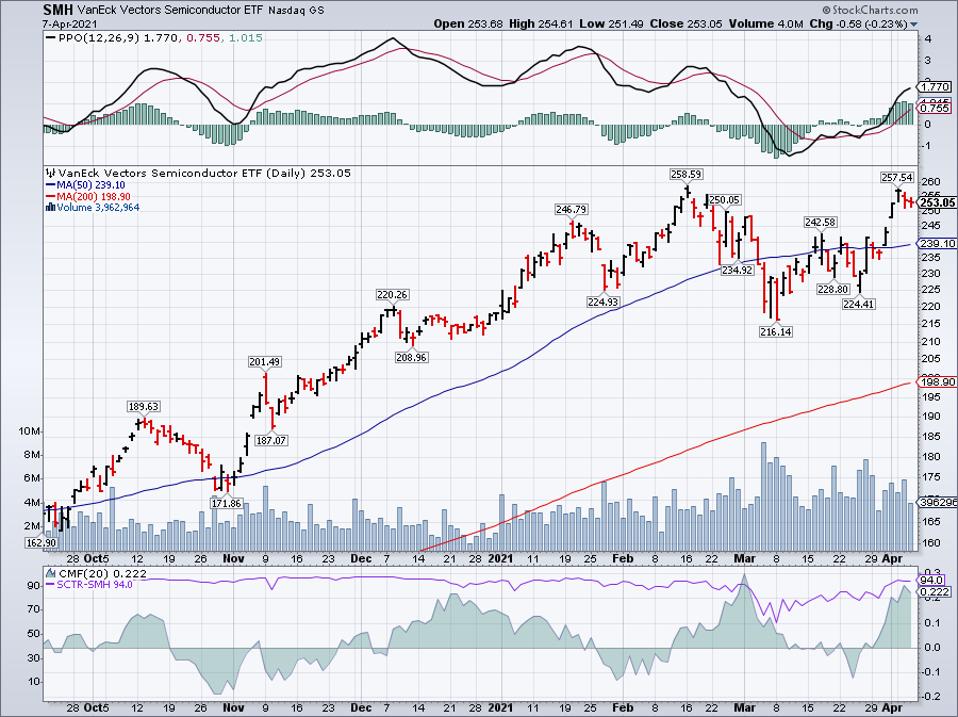Screen dimensions: 958x717
Task: Click the 198.90 moving average axis tag
Action: [937, 382]
